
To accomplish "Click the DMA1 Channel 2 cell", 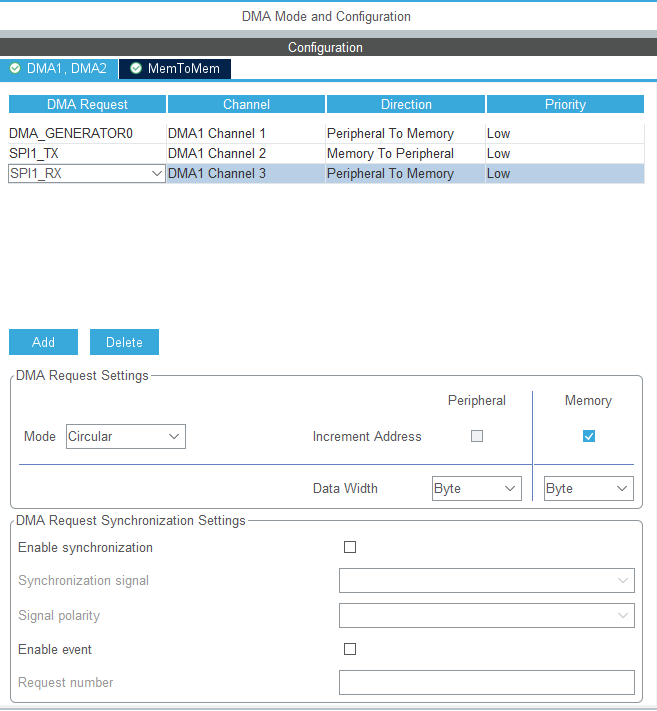I will tap(246, 154).
